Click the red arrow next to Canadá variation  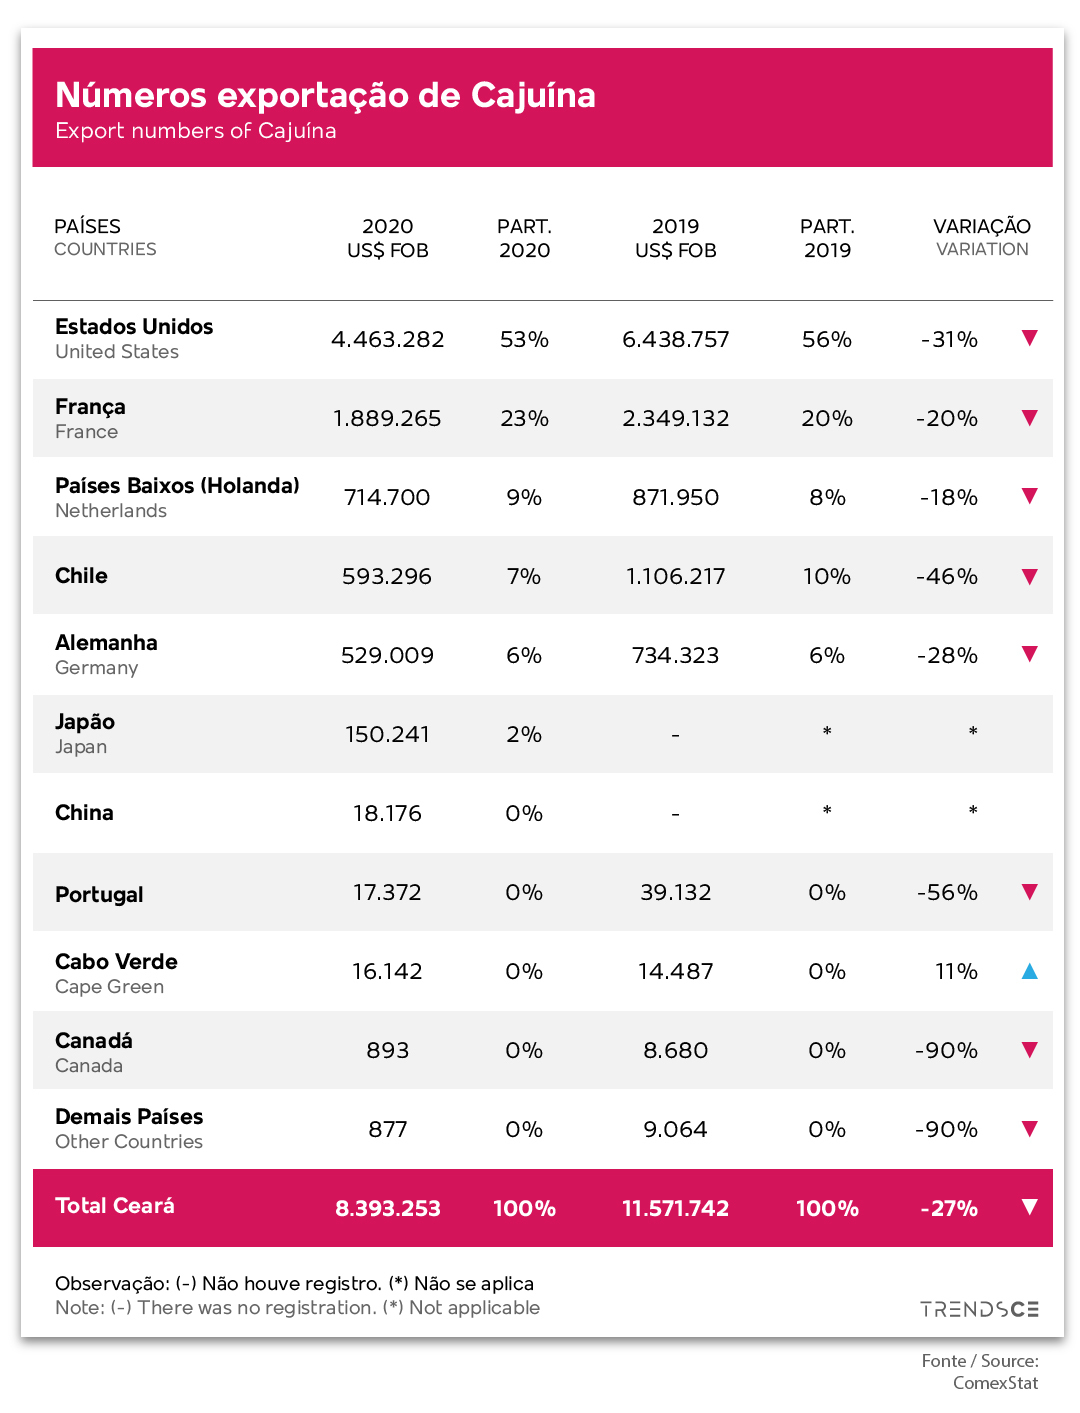tap(1030, 1050)
